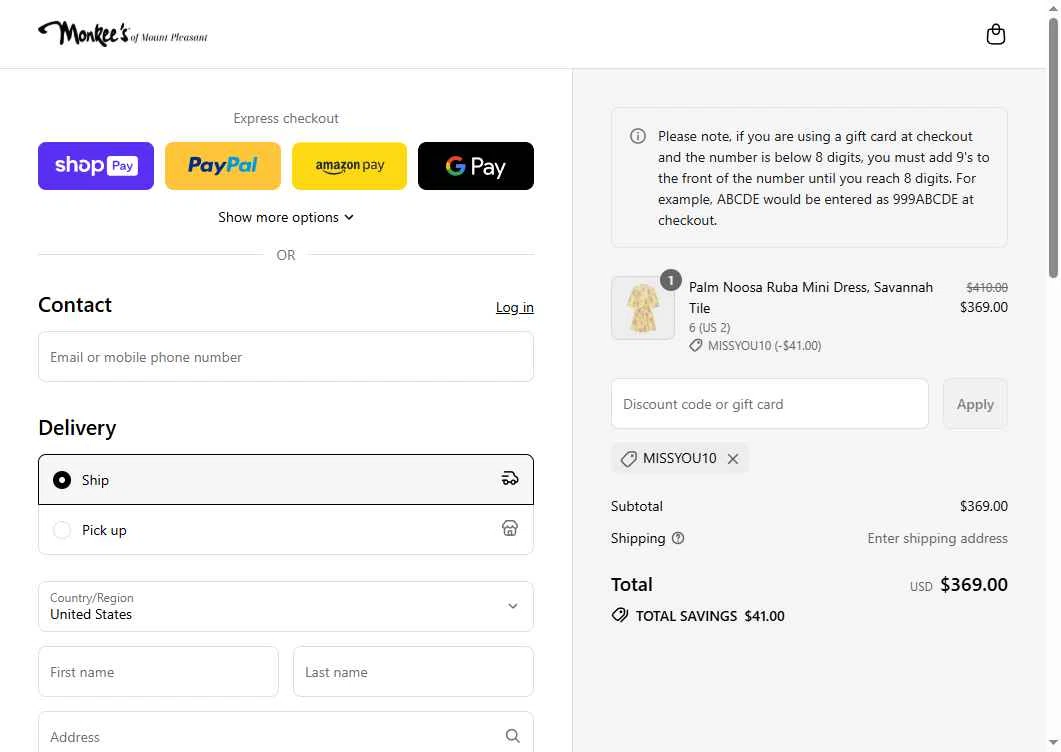Image resolution: width=1061 pixels, height=752 pixels.
Task: Click the Palm Noosa Ruba Mini Dress title
Action: point(811,297)
